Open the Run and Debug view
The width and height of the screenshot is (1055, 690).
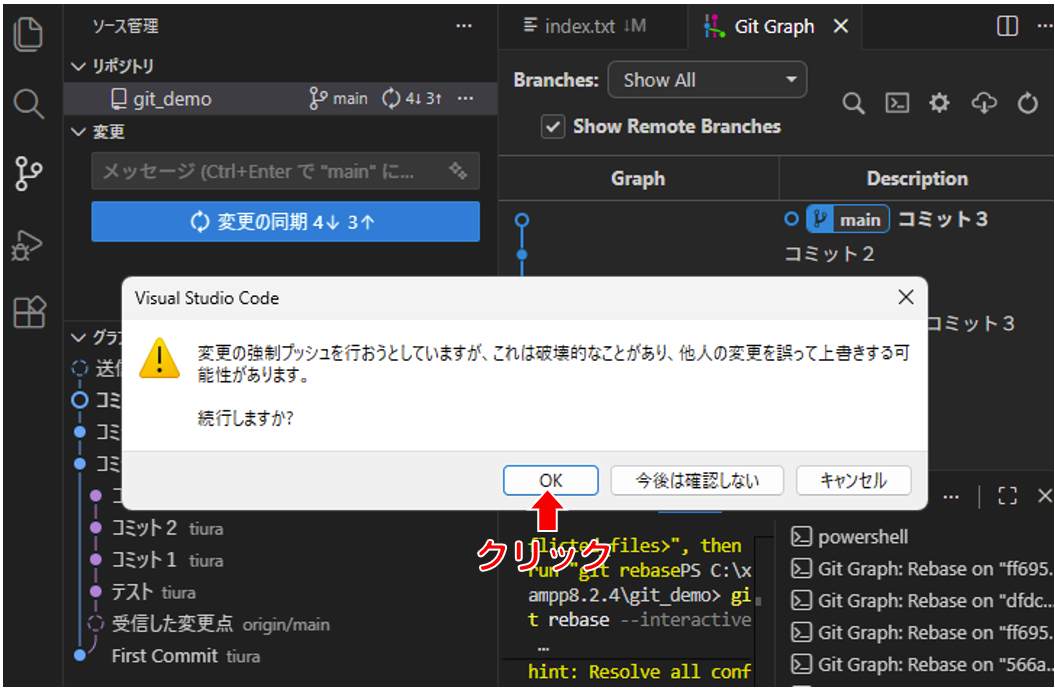29,244
